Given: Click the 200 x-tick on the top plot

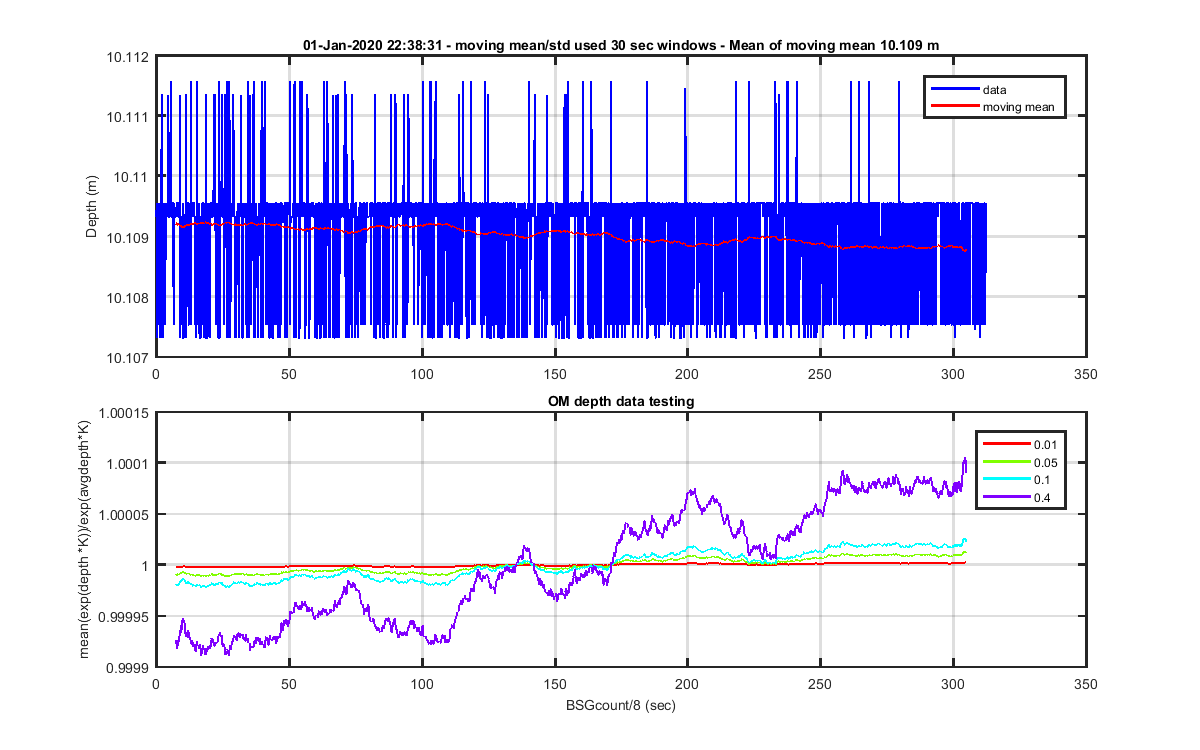Looking at the screenshot, I should coord(687,374).
